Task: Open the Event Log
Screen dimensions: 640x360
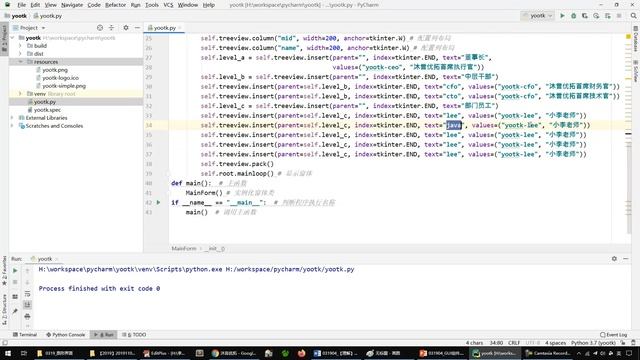Action: [613, 335]
